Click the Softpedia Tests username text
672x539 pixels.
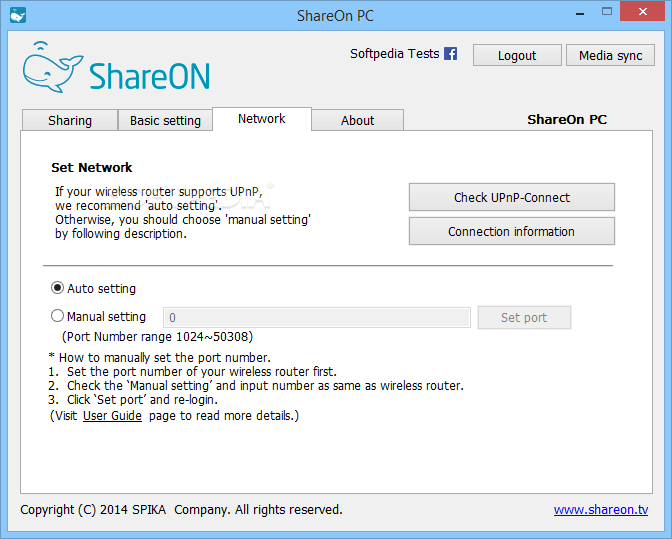[x=395, y=54]
